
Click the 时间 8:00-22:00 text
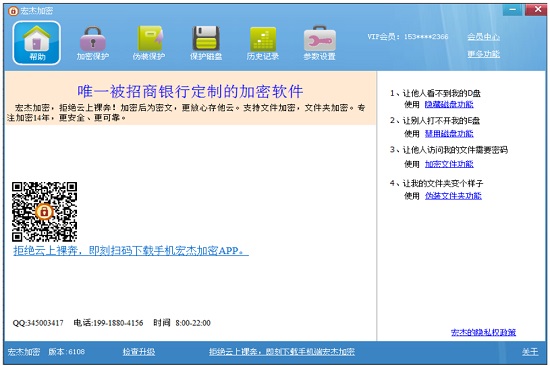point(182,323)
